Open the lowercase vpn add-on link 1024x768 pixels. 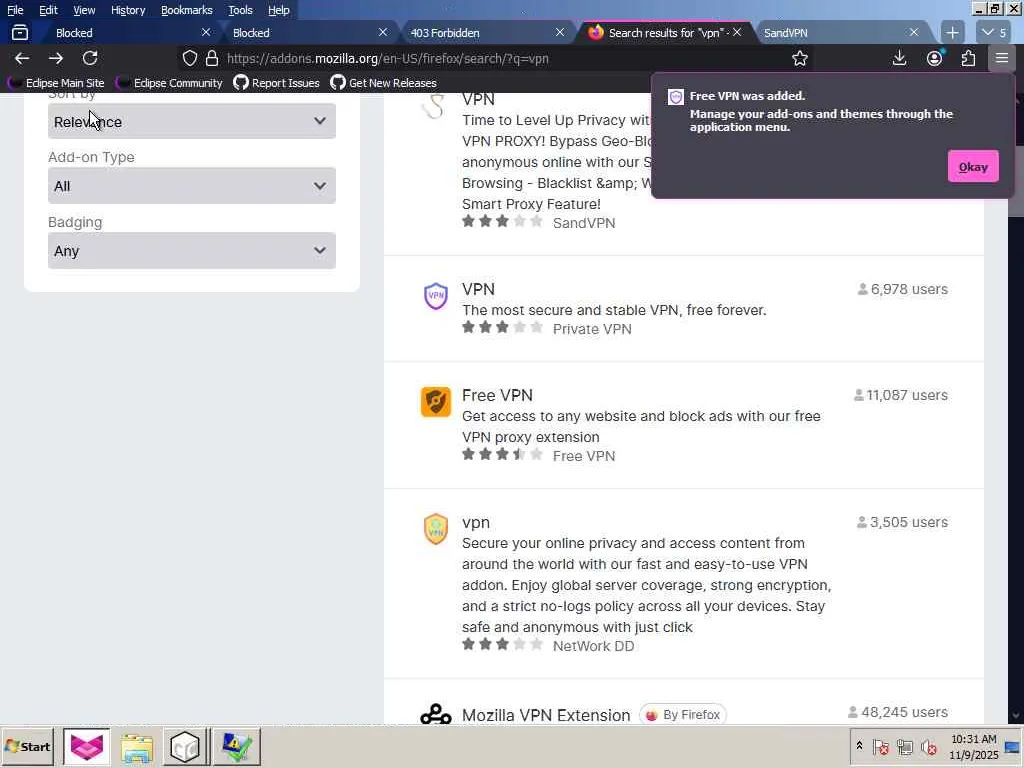click(x=475, y=522)
